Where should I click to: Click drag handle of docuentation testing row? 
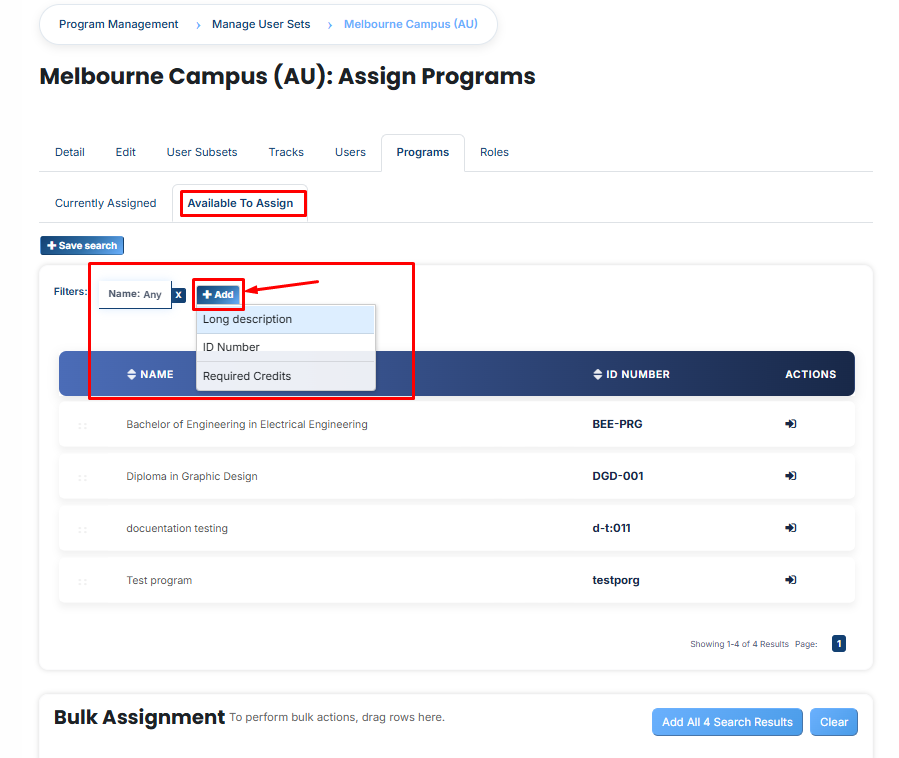point(83,530)
